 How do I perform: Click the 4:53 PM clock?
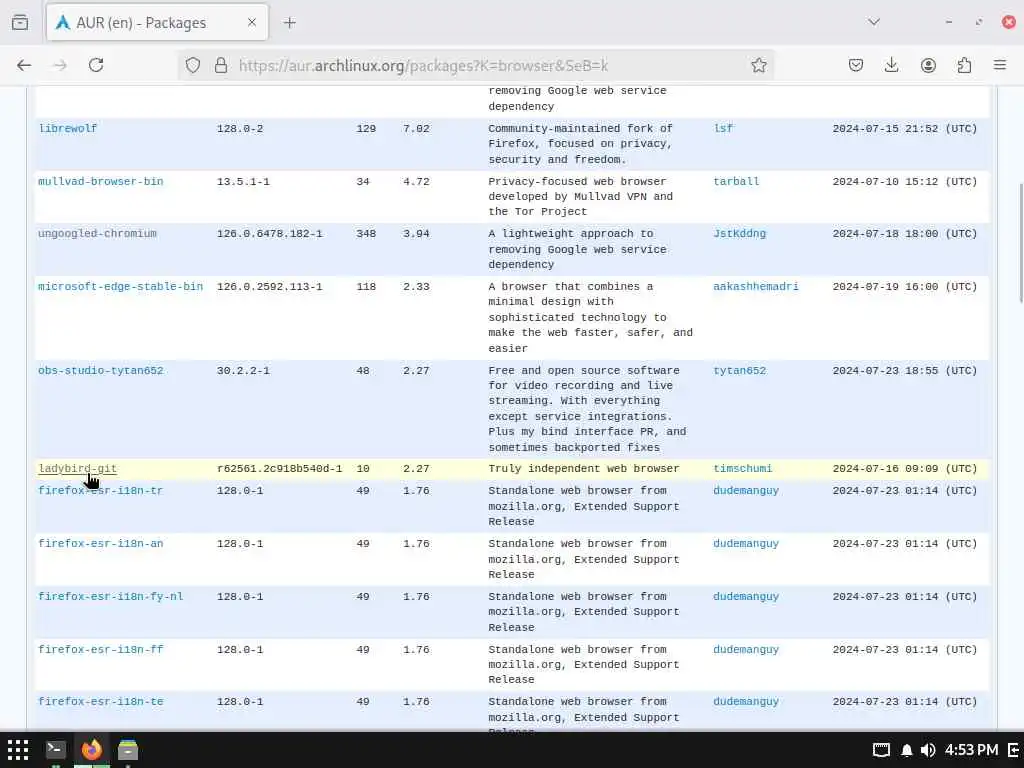971,750
